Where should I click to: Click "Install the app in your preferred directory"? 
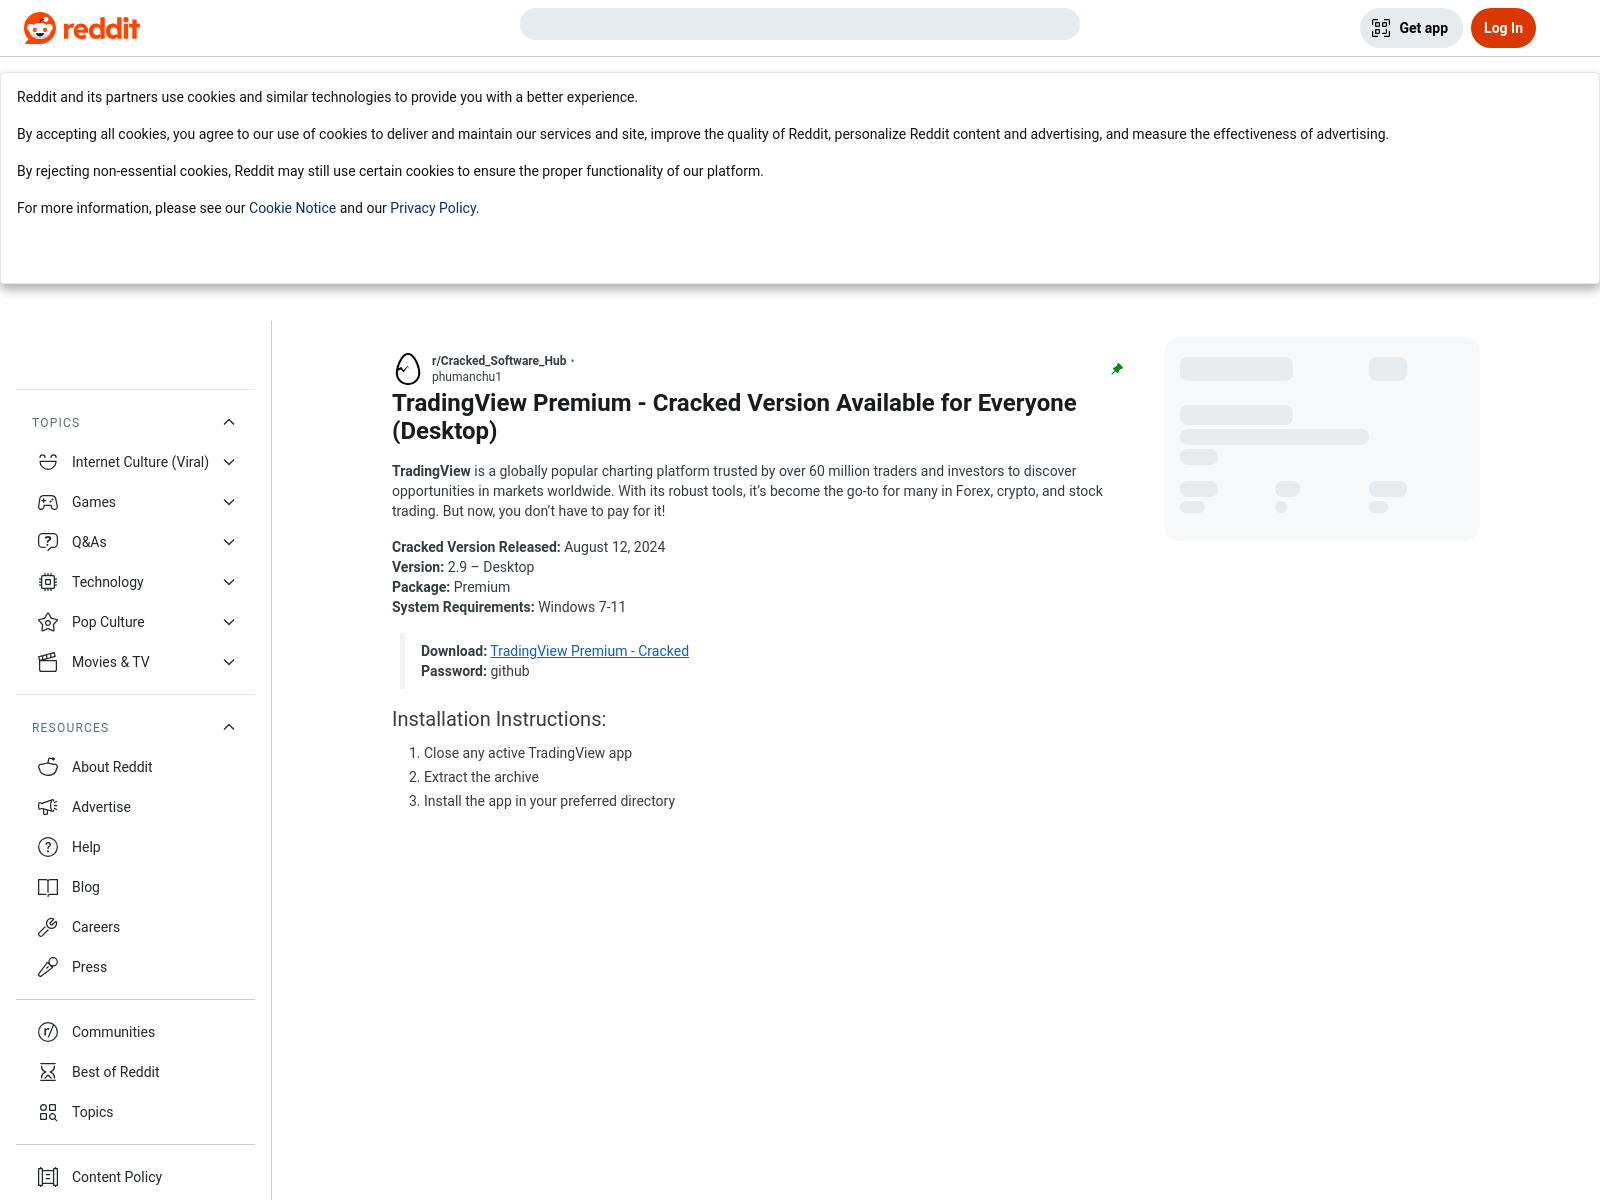tap(549, 801)
